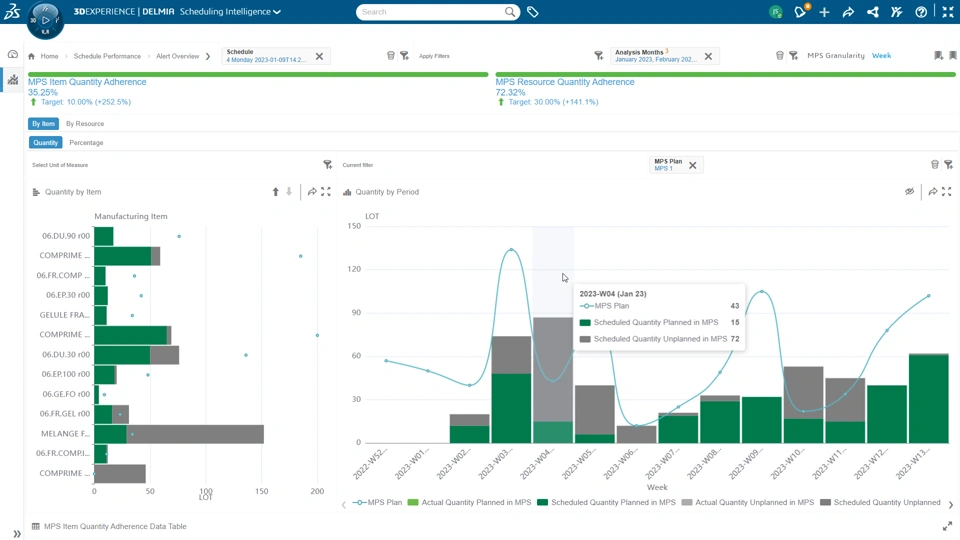This screenshot has width=960, height=540.
Task: Open Scheduling Intelligence app dropdown
Action: (230, 12)
